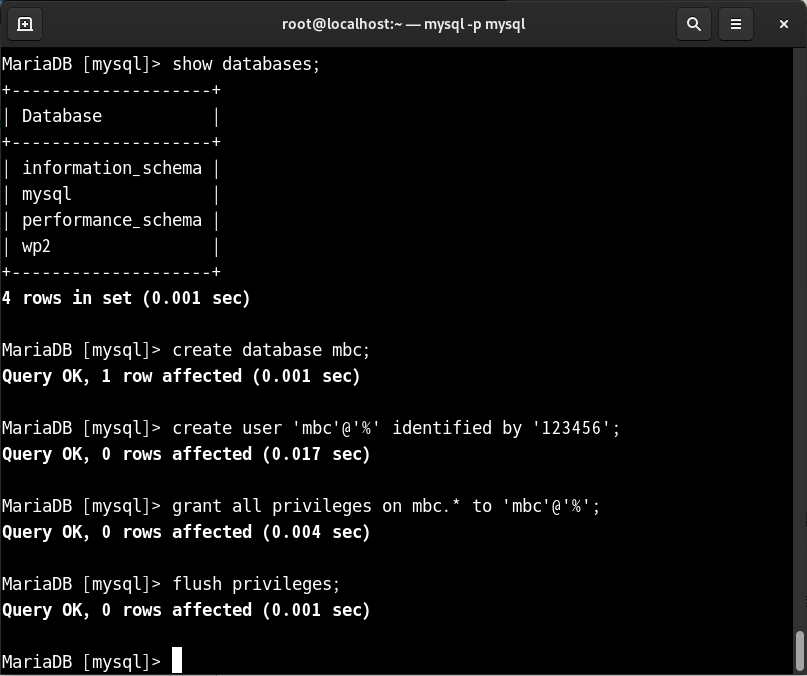Click result line showing '(0.017 sec)'
This screenshot has width=807, height=676.
click(186, 454)
